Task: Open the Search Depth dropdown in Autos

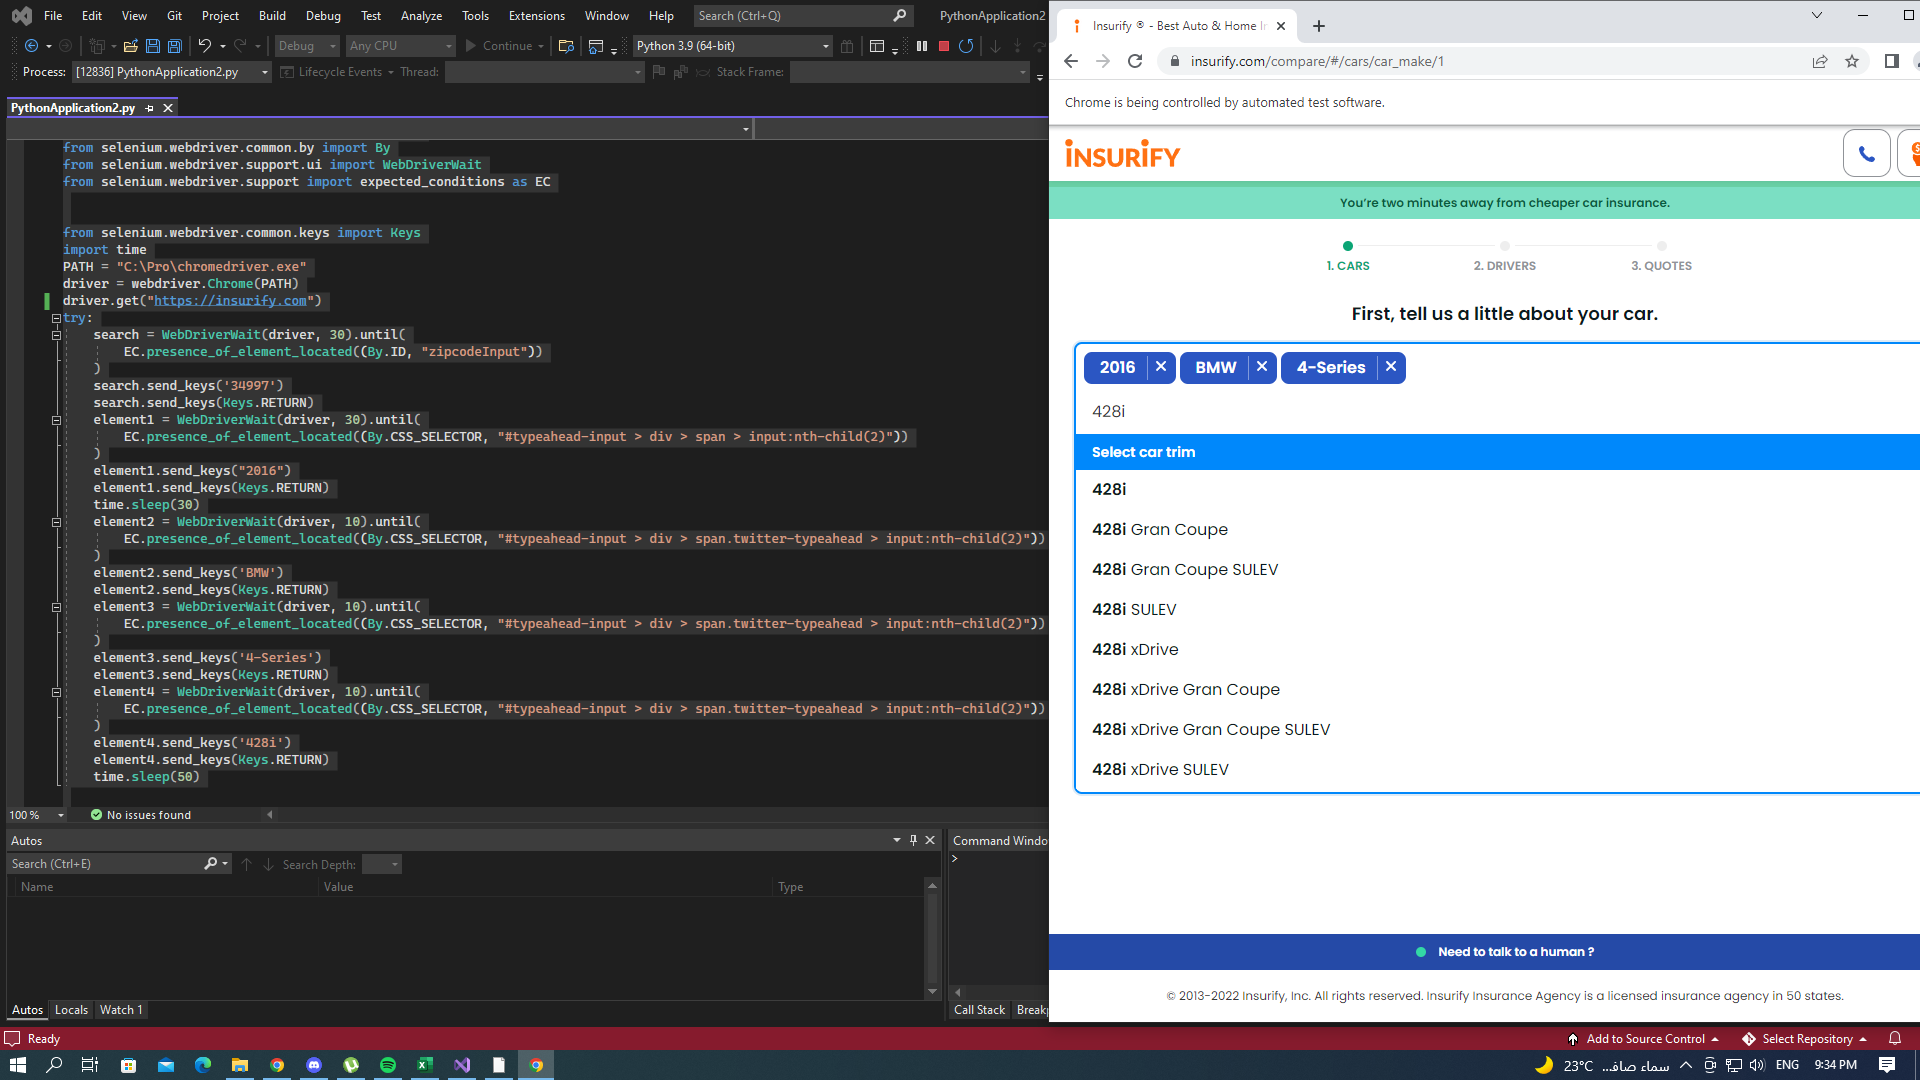Action: pos(382,865)
